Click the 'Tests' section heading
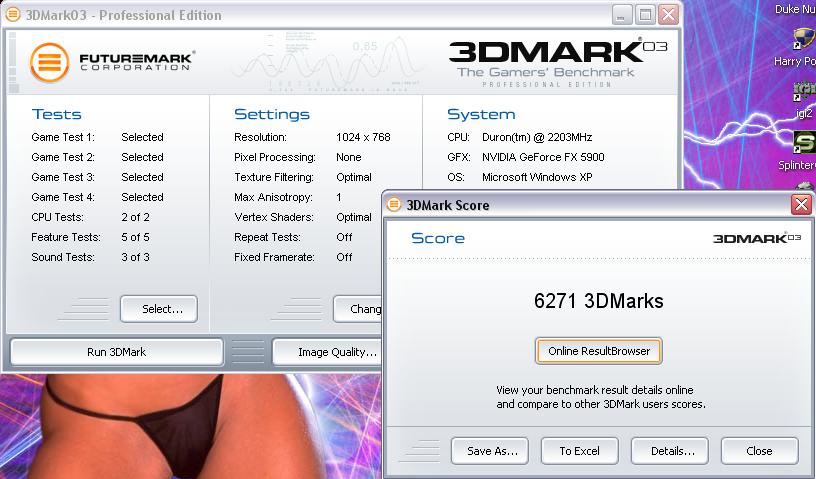The width and height of the screenshot is (816, 479). click(56, 114)
